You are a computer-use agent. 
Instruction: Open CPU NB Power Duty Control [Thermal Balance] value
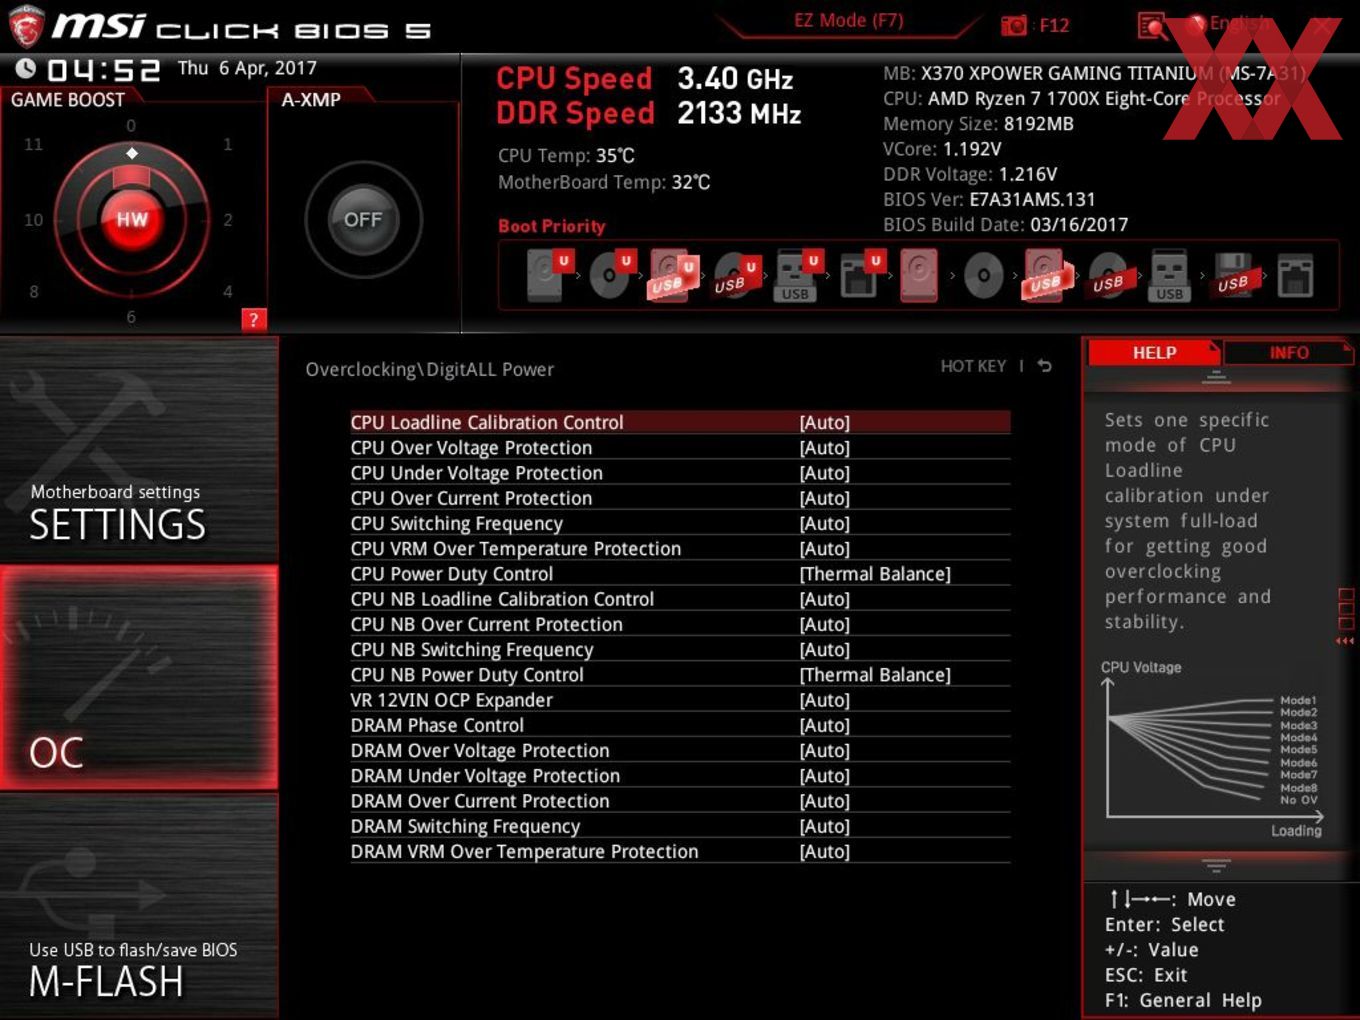tap(875, 675)
